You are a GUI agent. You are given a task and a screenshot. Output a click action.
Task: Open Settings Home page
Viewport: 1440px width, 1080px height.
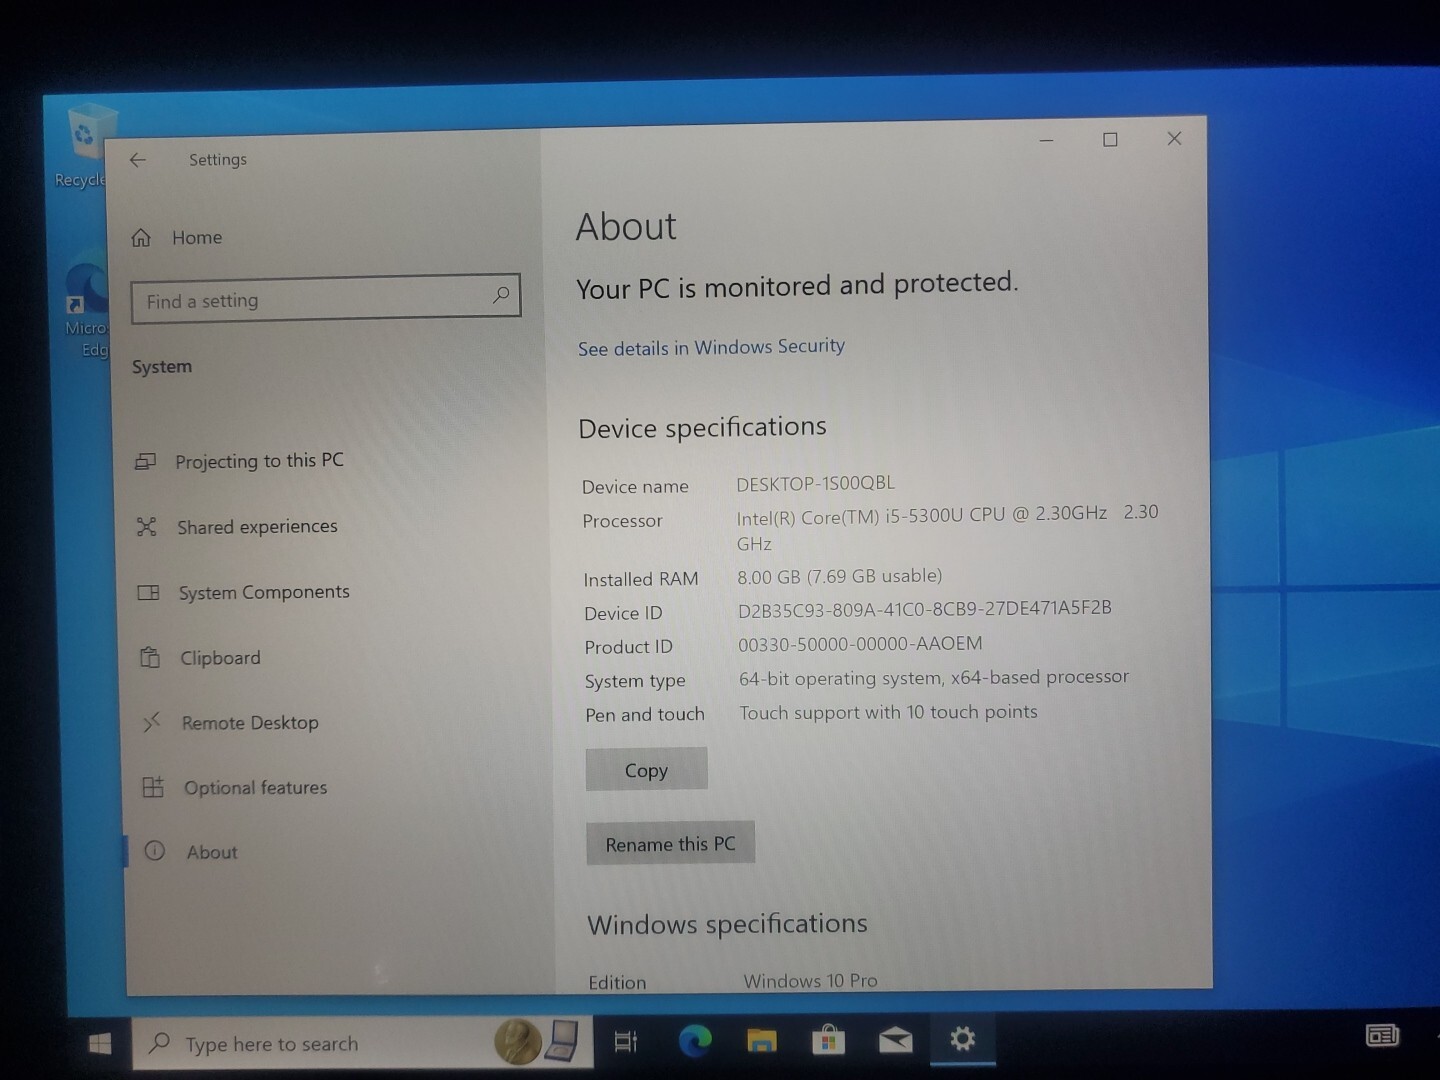177,238
